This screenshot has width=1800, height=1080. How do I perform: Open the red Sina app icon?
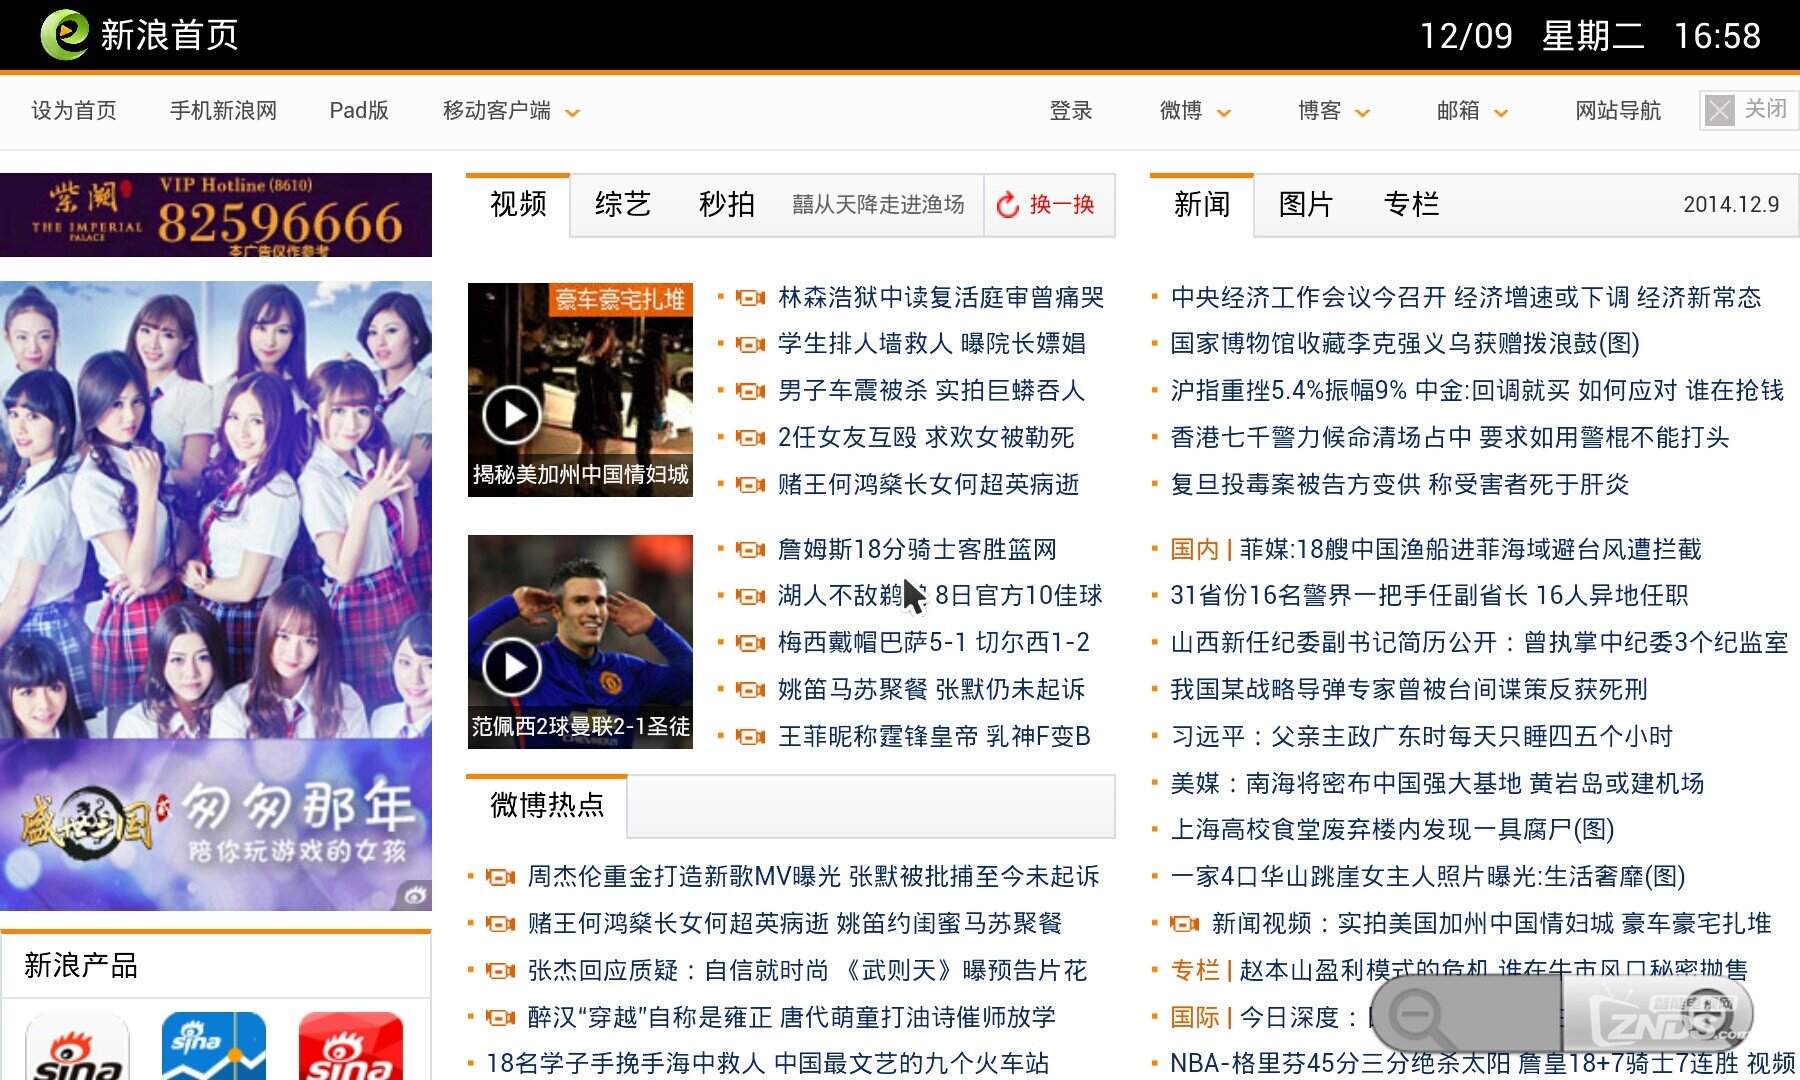351,1046
